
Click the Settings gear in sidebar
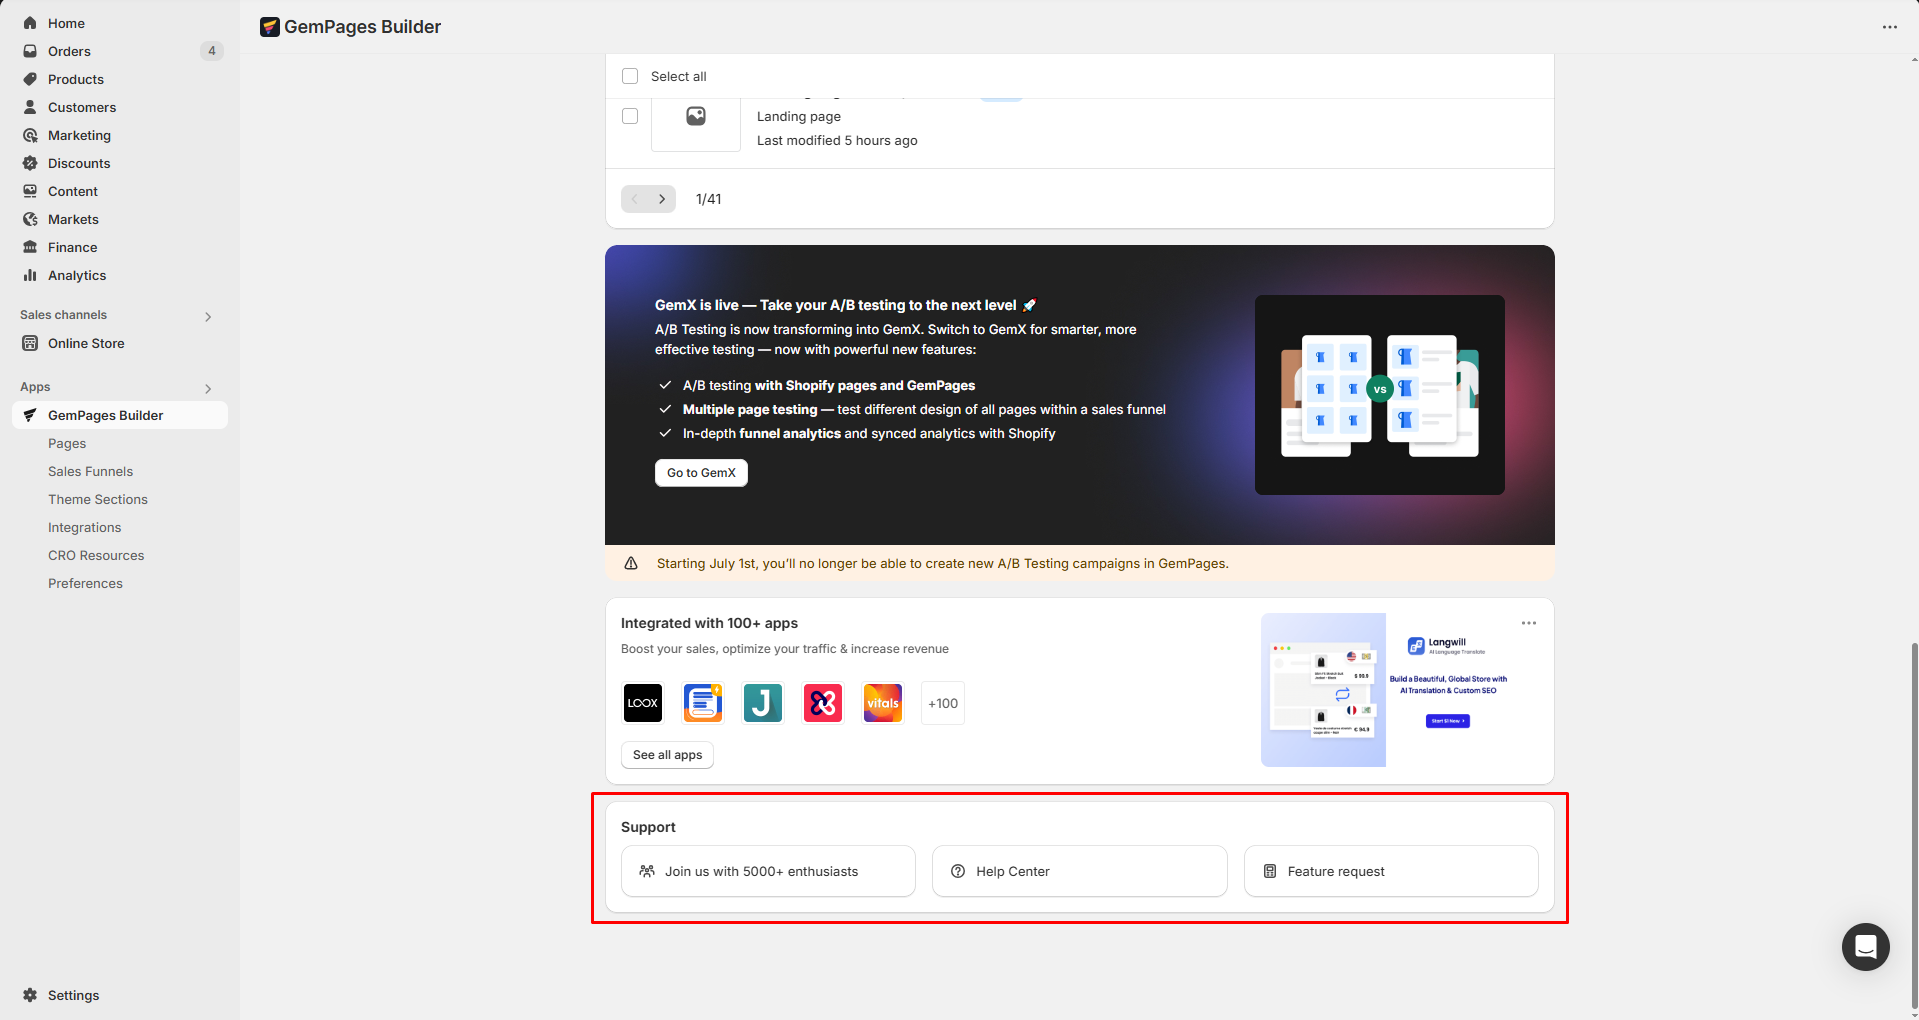tap(30, 995)
